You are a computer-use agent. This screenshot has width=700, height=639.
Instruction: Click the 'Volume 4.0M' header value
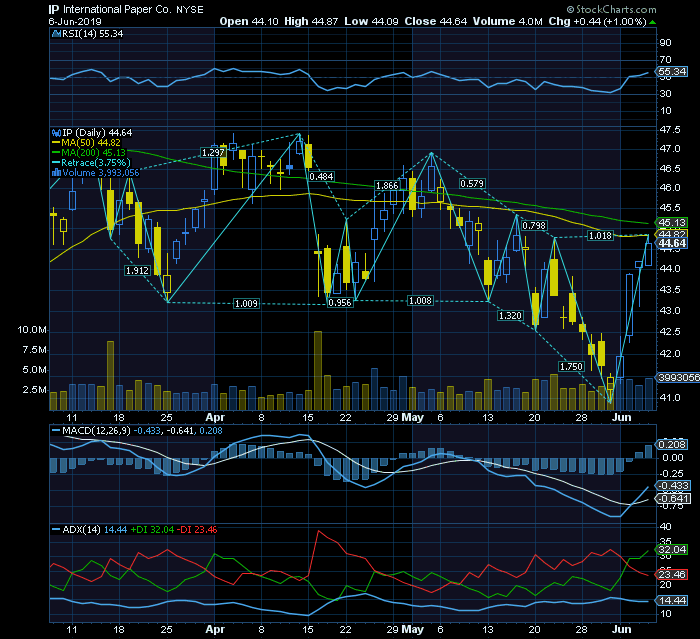click(x=508, y=21)
